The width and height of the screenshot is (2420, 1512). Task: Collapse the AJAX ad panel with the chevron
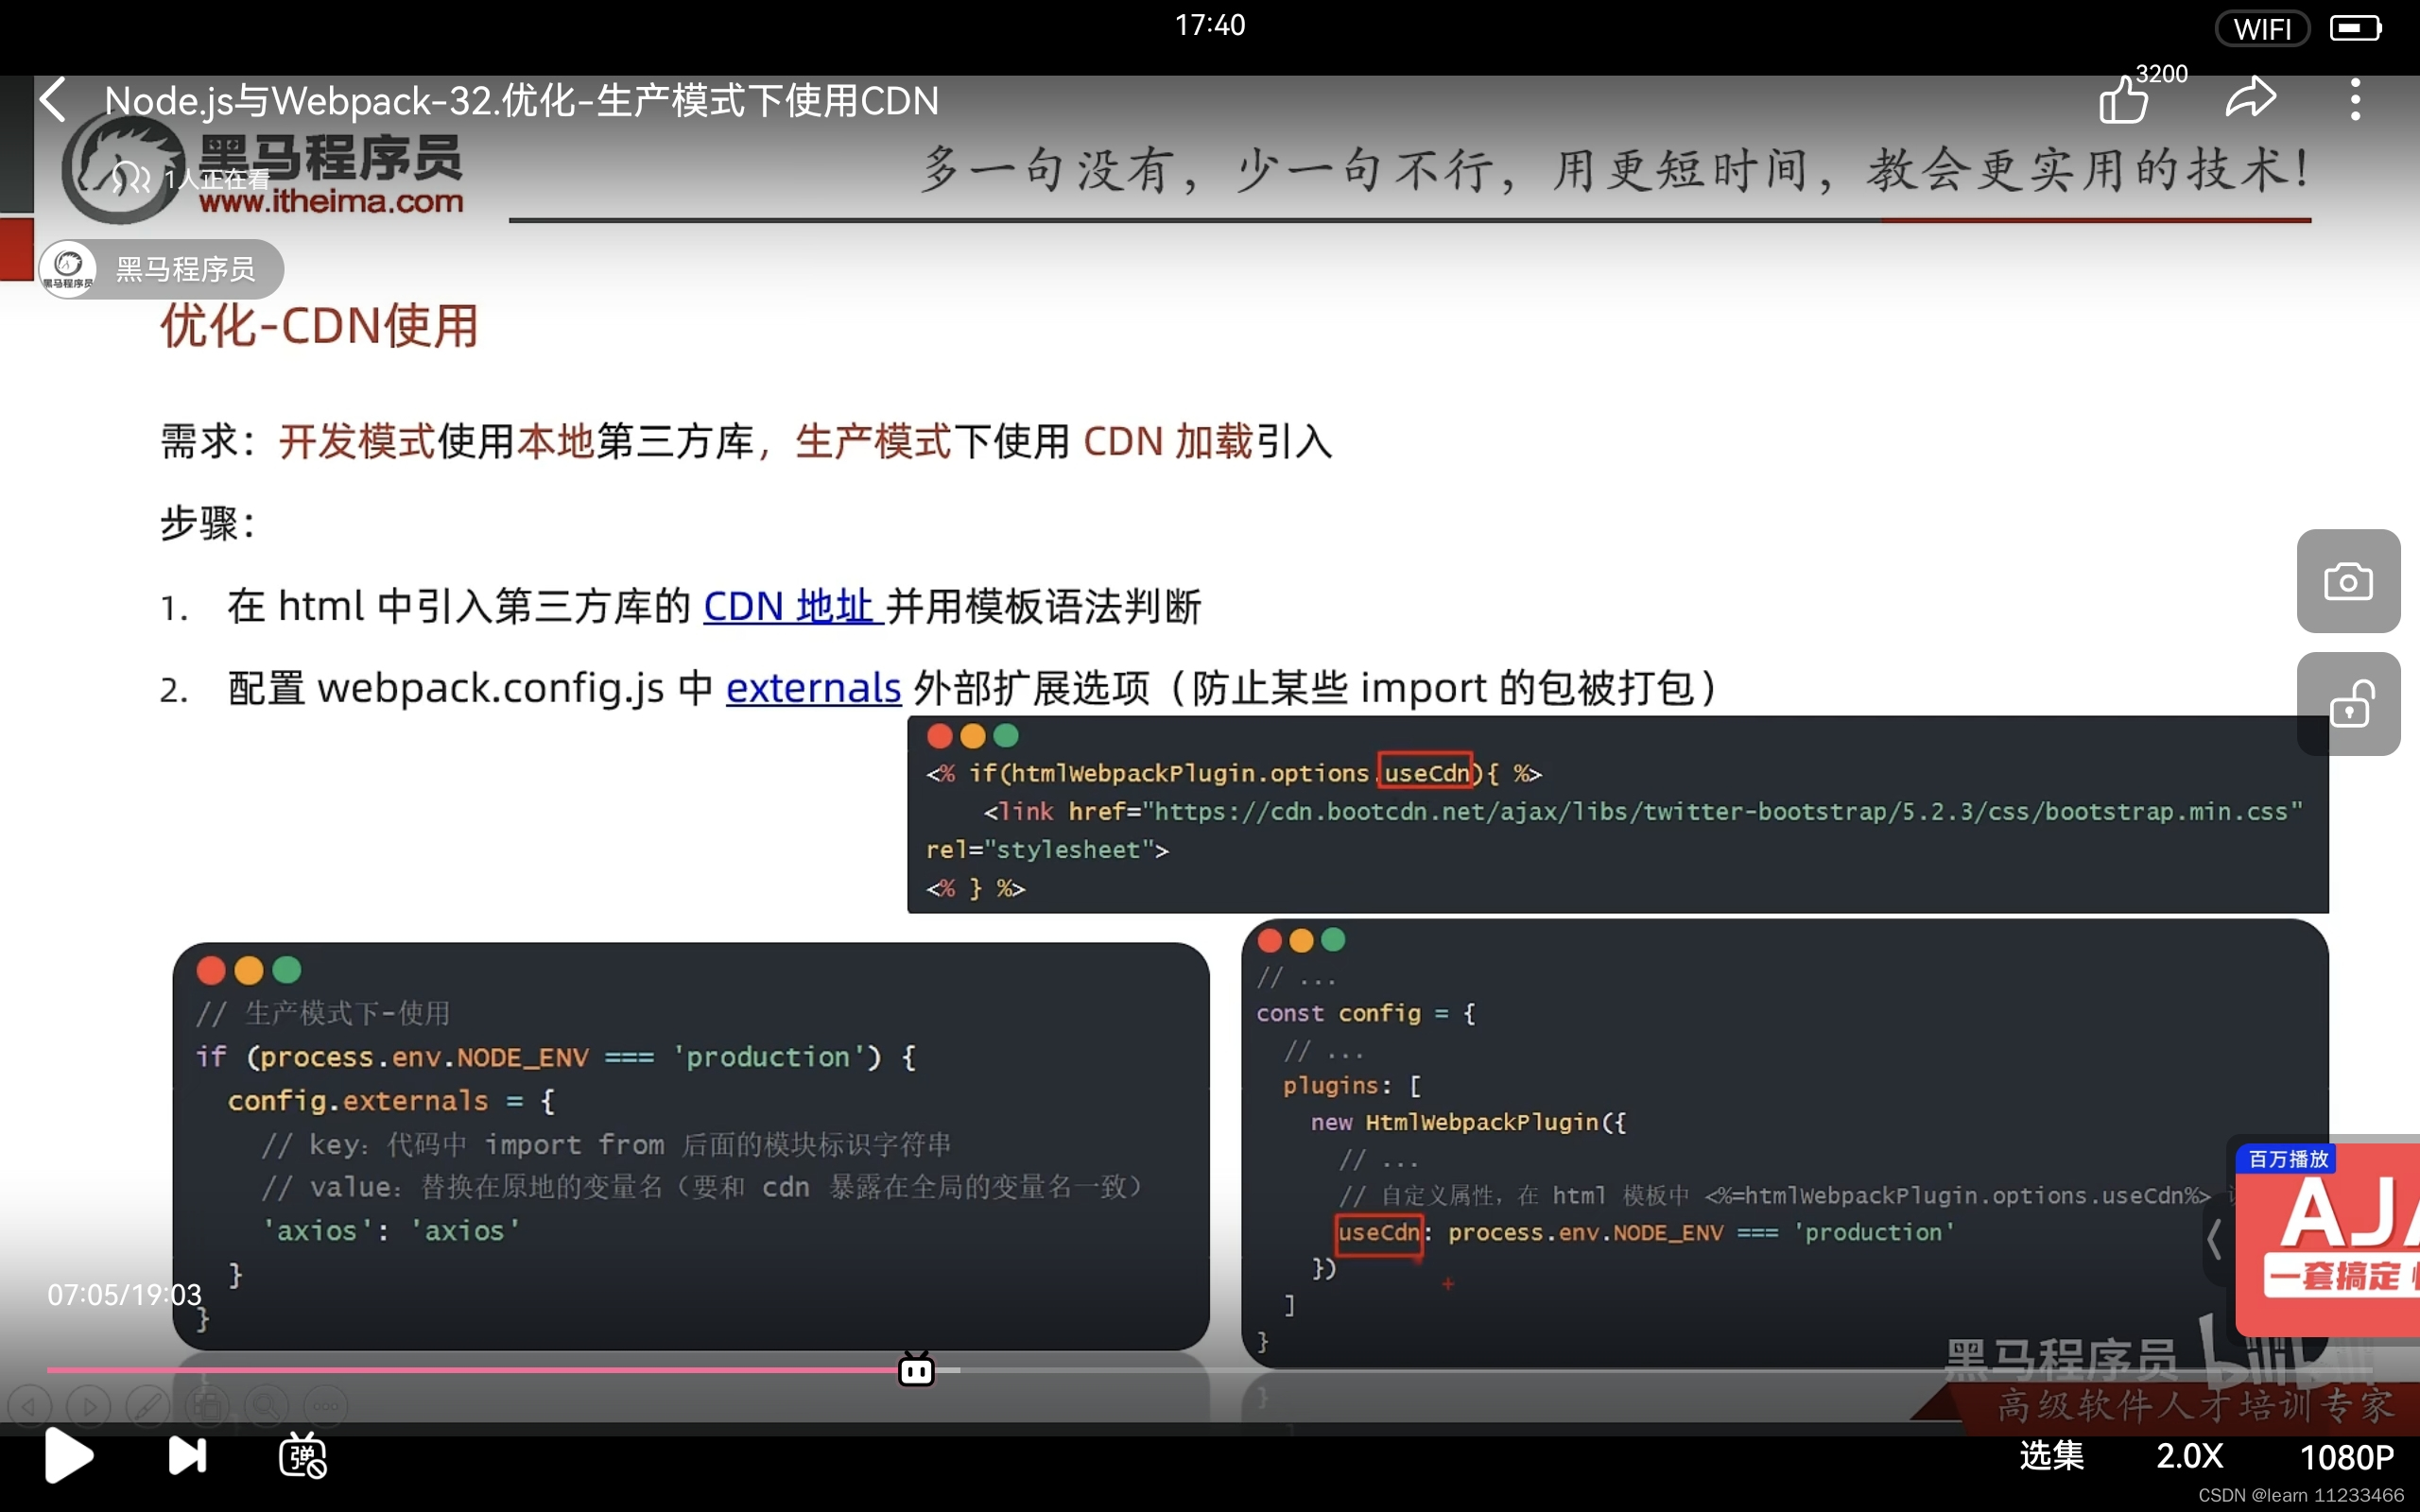[x=2213, y=1240]
